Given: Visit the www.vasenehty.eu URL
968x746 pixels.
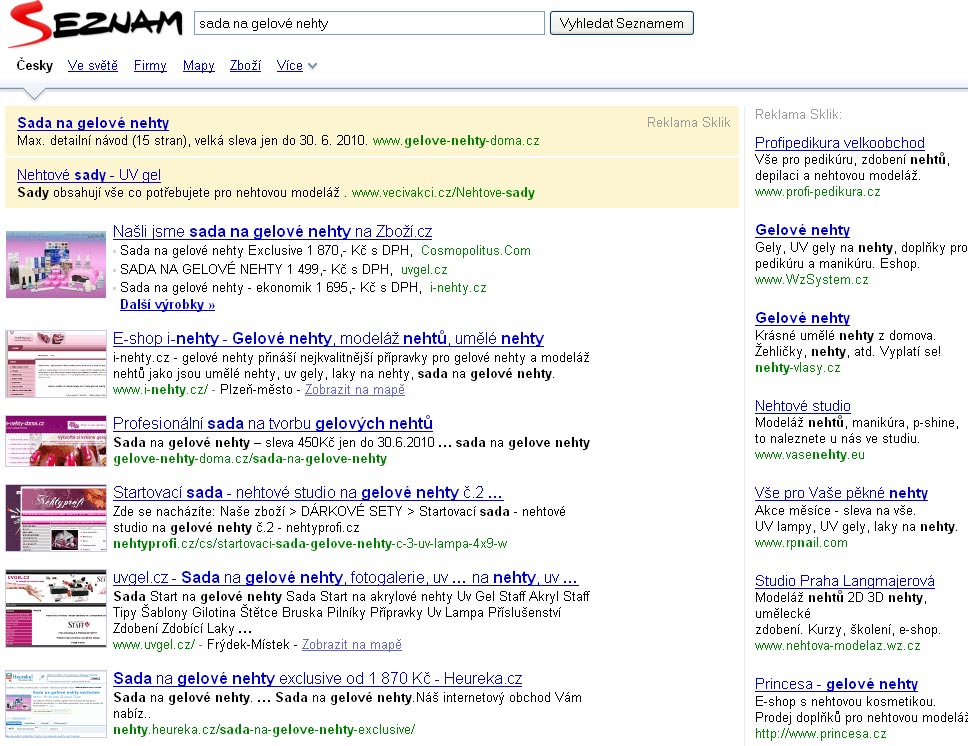Looking at the screenshot, I should [809, 455].
